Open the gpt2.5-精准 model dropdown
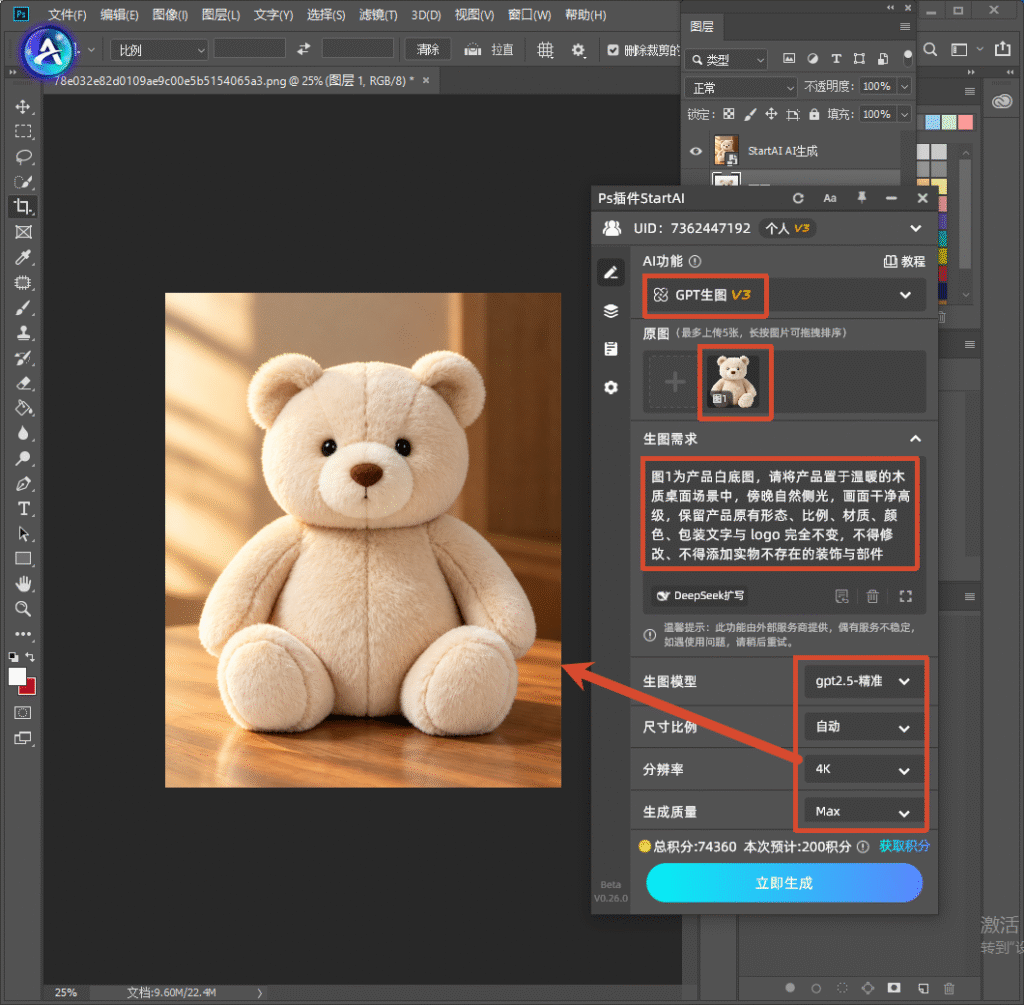The height and width of the screenshot is (1005, 1024). point(863,681)
